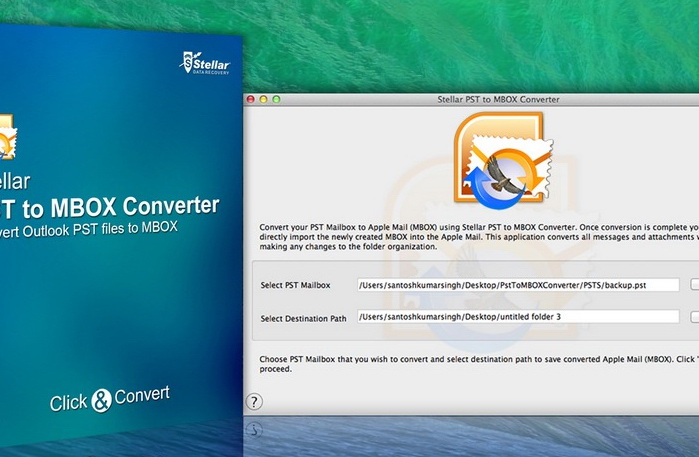Click the help question mark button
699x457 pixels.
[254, 402]
